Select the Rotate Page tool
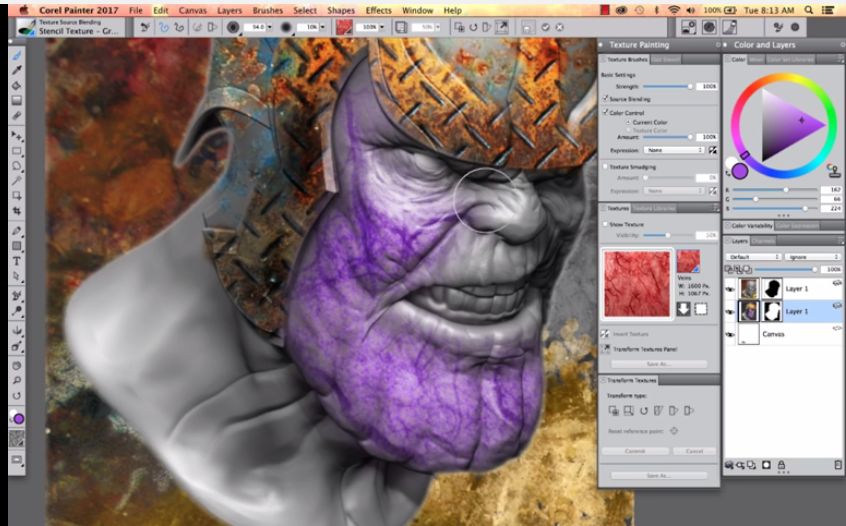 click(x=17, y=395)
